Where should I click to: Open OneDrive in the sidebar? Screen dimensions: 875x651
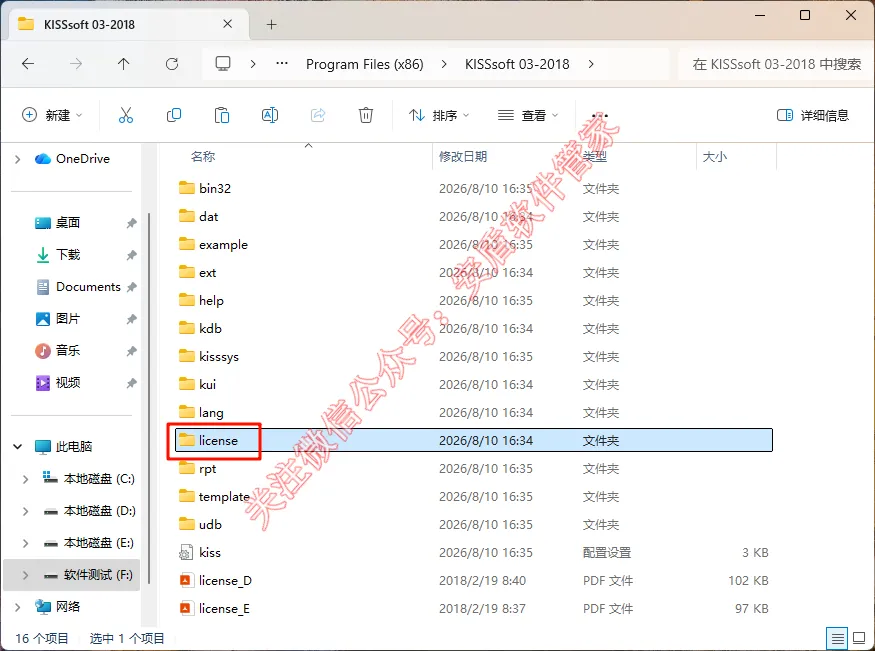72,159
